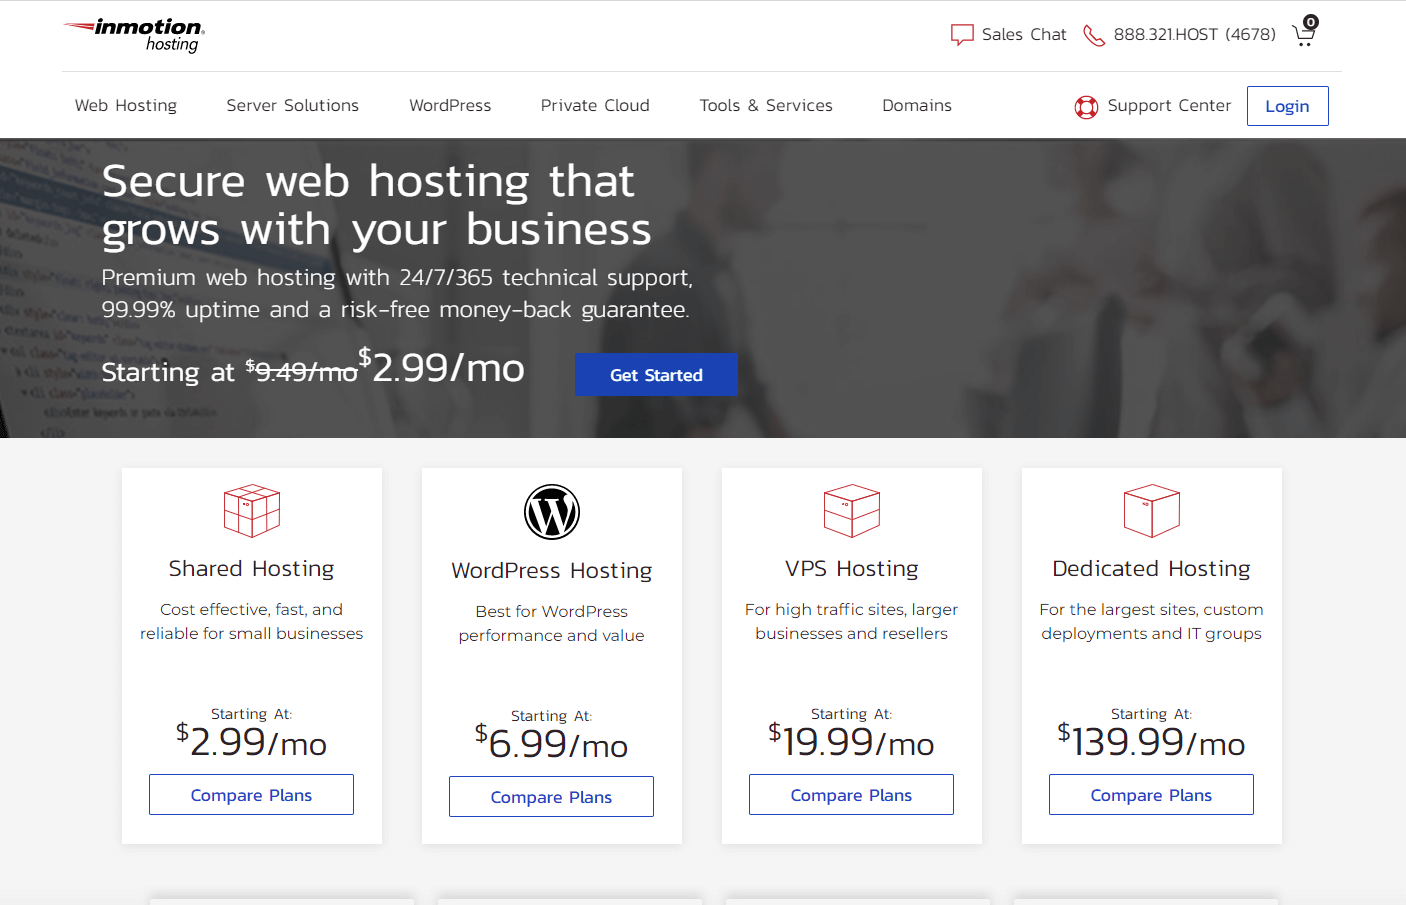Click the cart item count badge
The image size is (1406, 905).
coord(1311,22)
